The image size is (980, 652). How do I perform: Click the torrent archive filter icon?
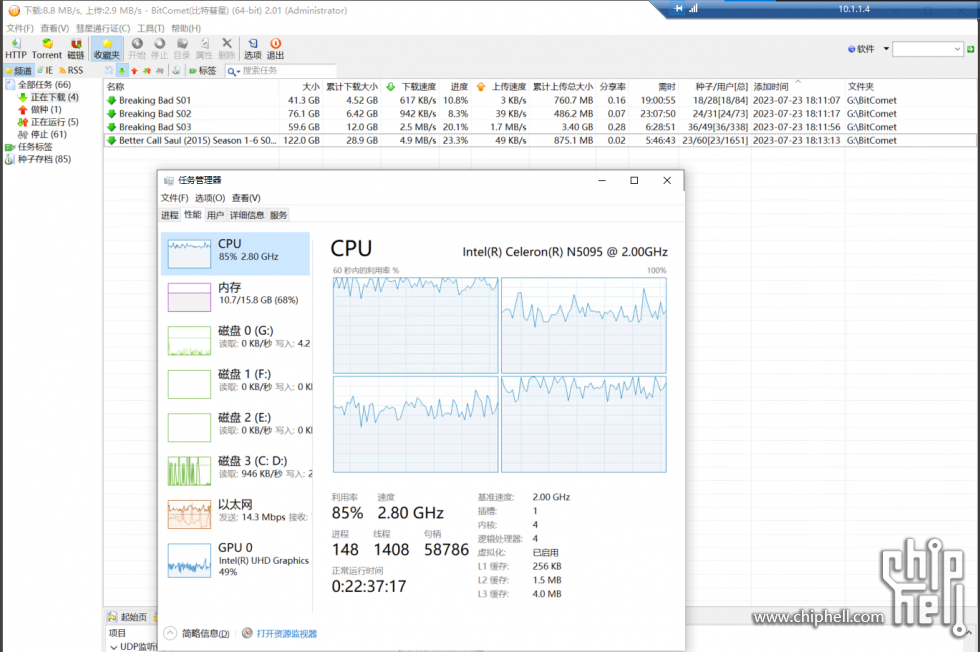click(176, 71)
